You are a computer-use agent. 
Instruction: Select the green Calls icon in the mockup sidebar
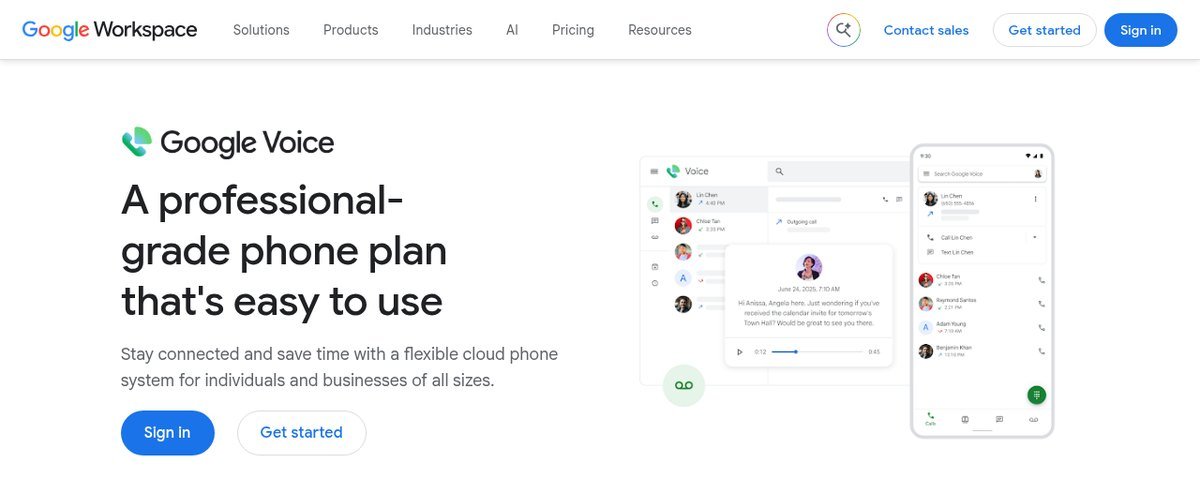point(655,204)
